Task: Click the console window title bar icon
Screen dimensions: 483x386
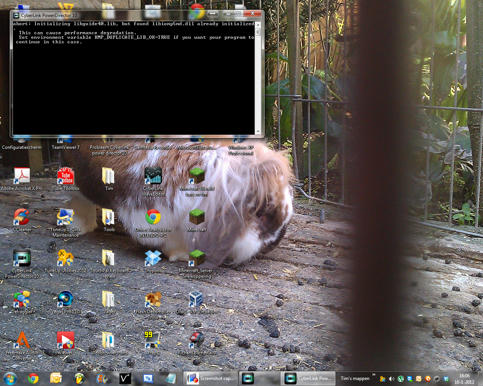Action: click(x=16, y=15)
